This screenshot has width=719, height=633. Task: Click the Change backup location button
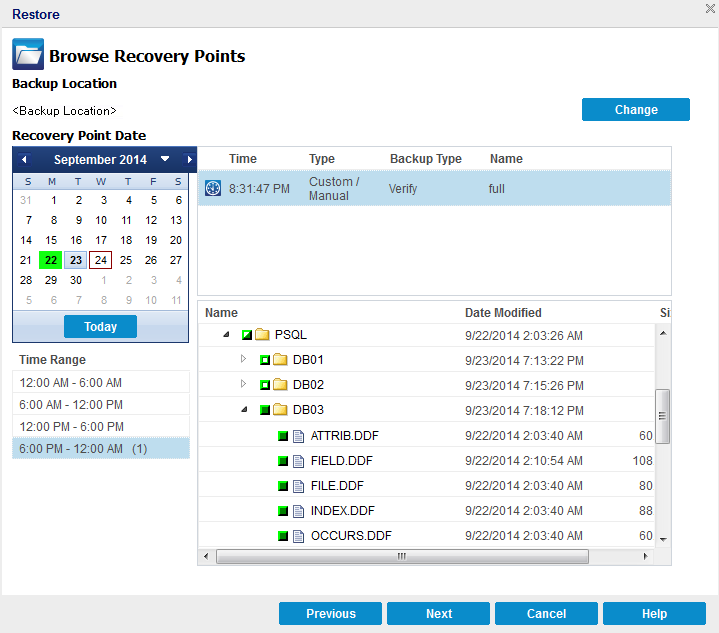tap(635, 110)
